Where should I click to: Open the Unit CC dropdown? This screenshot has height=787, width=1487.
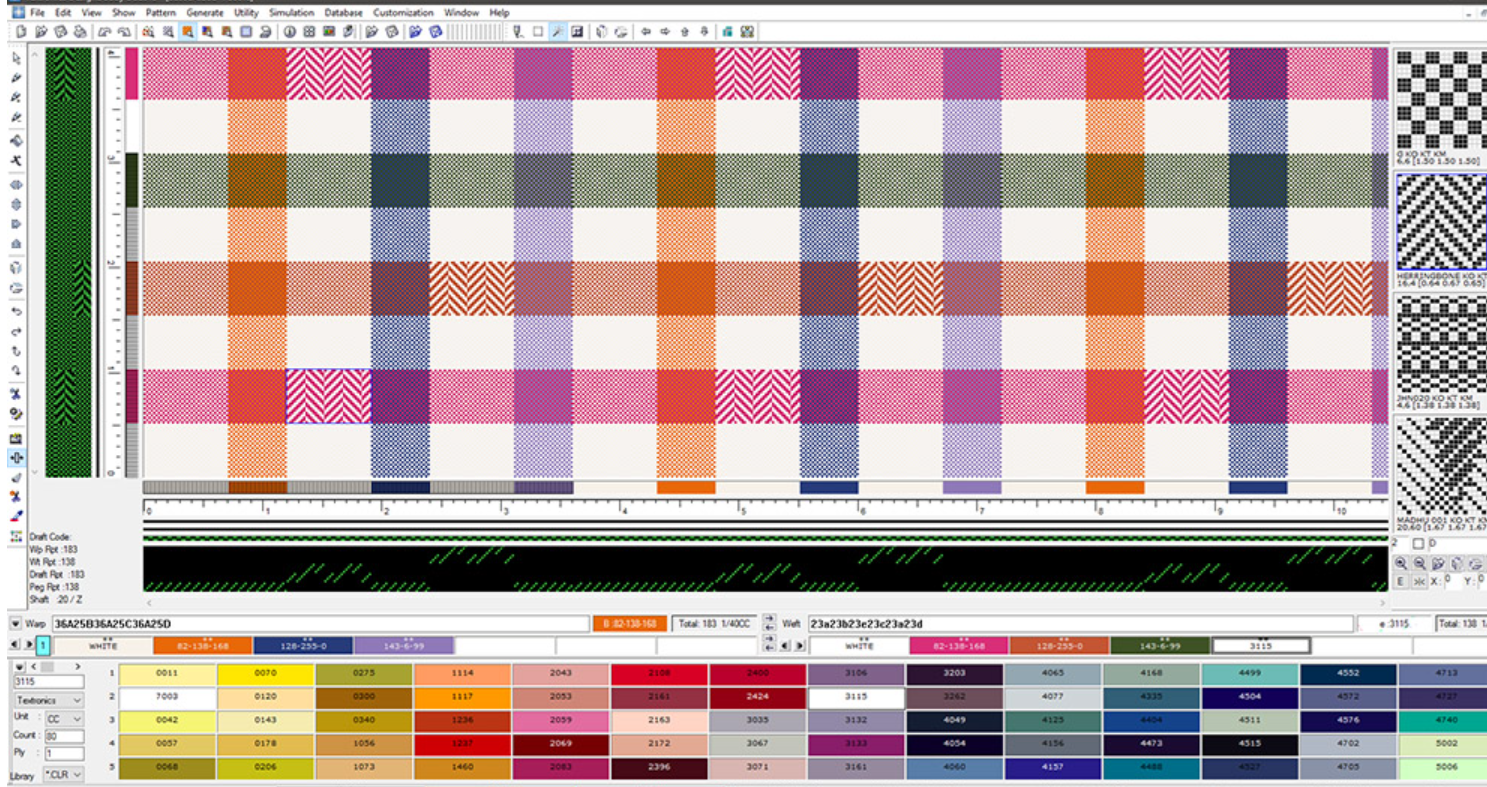[x=62, y=718]
